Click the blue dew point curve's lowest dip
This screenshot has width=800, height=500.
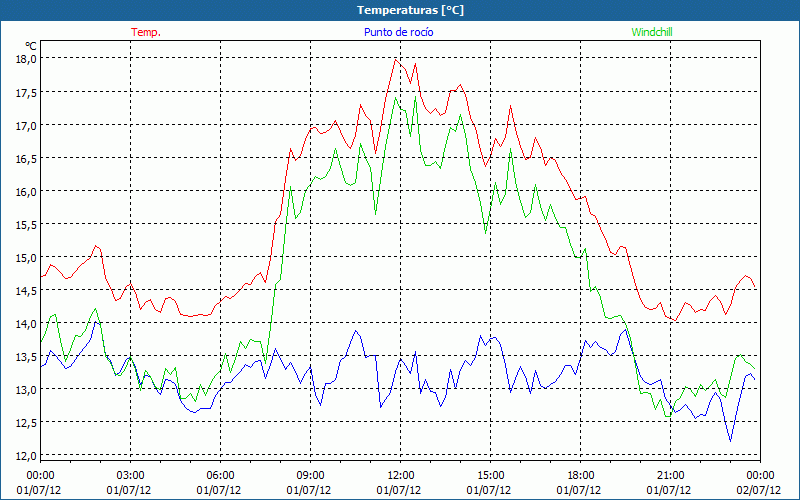pyautogui.click(x=730, y=441)
